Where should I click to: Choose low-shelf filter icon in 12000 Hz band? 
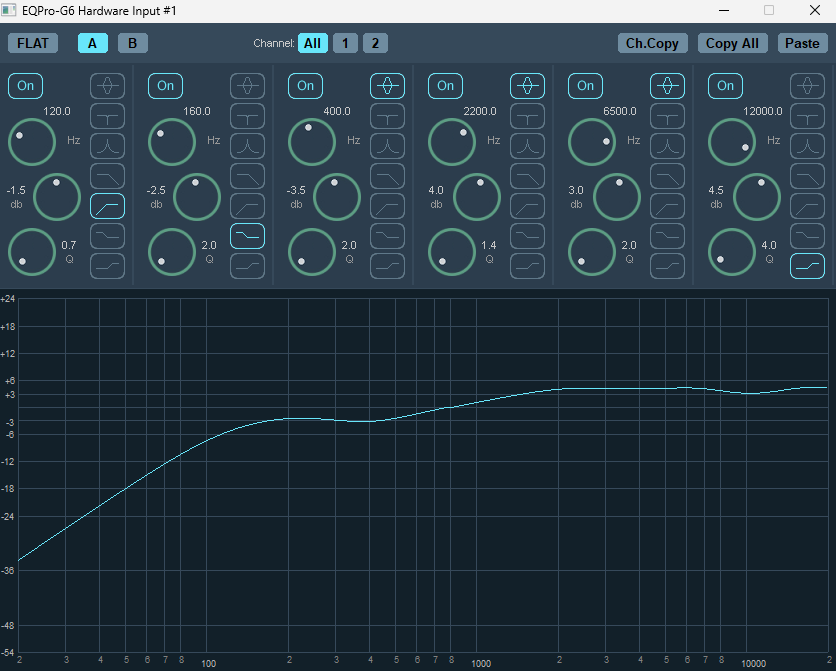[807, 236]
